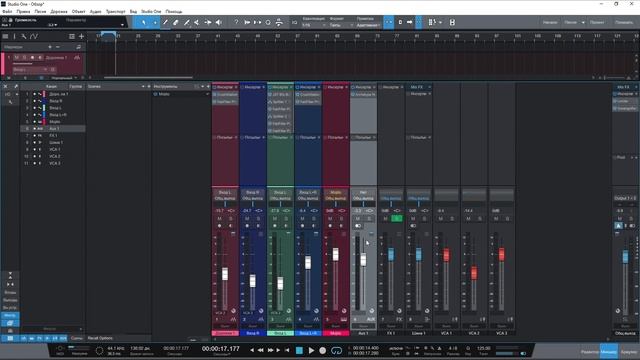The width and height of the screenshot is (640, 360).
Task: Select the Eraser tool
Action: pyautogui.click(x=176, y=22)
